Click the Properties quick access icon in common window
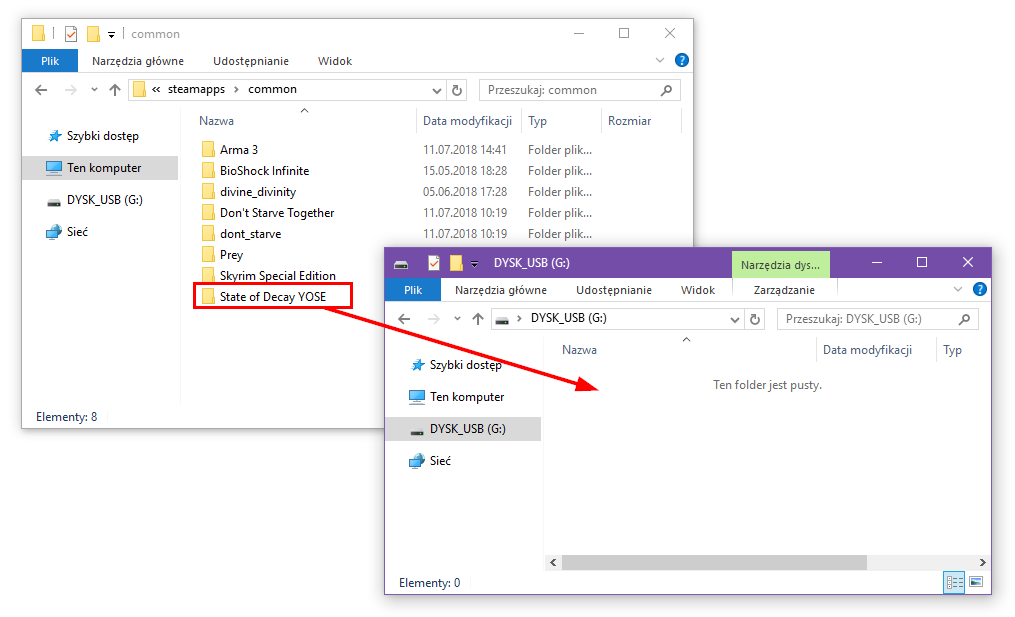Viewport: 1015px width, 617px height. (x=71, y=34)
